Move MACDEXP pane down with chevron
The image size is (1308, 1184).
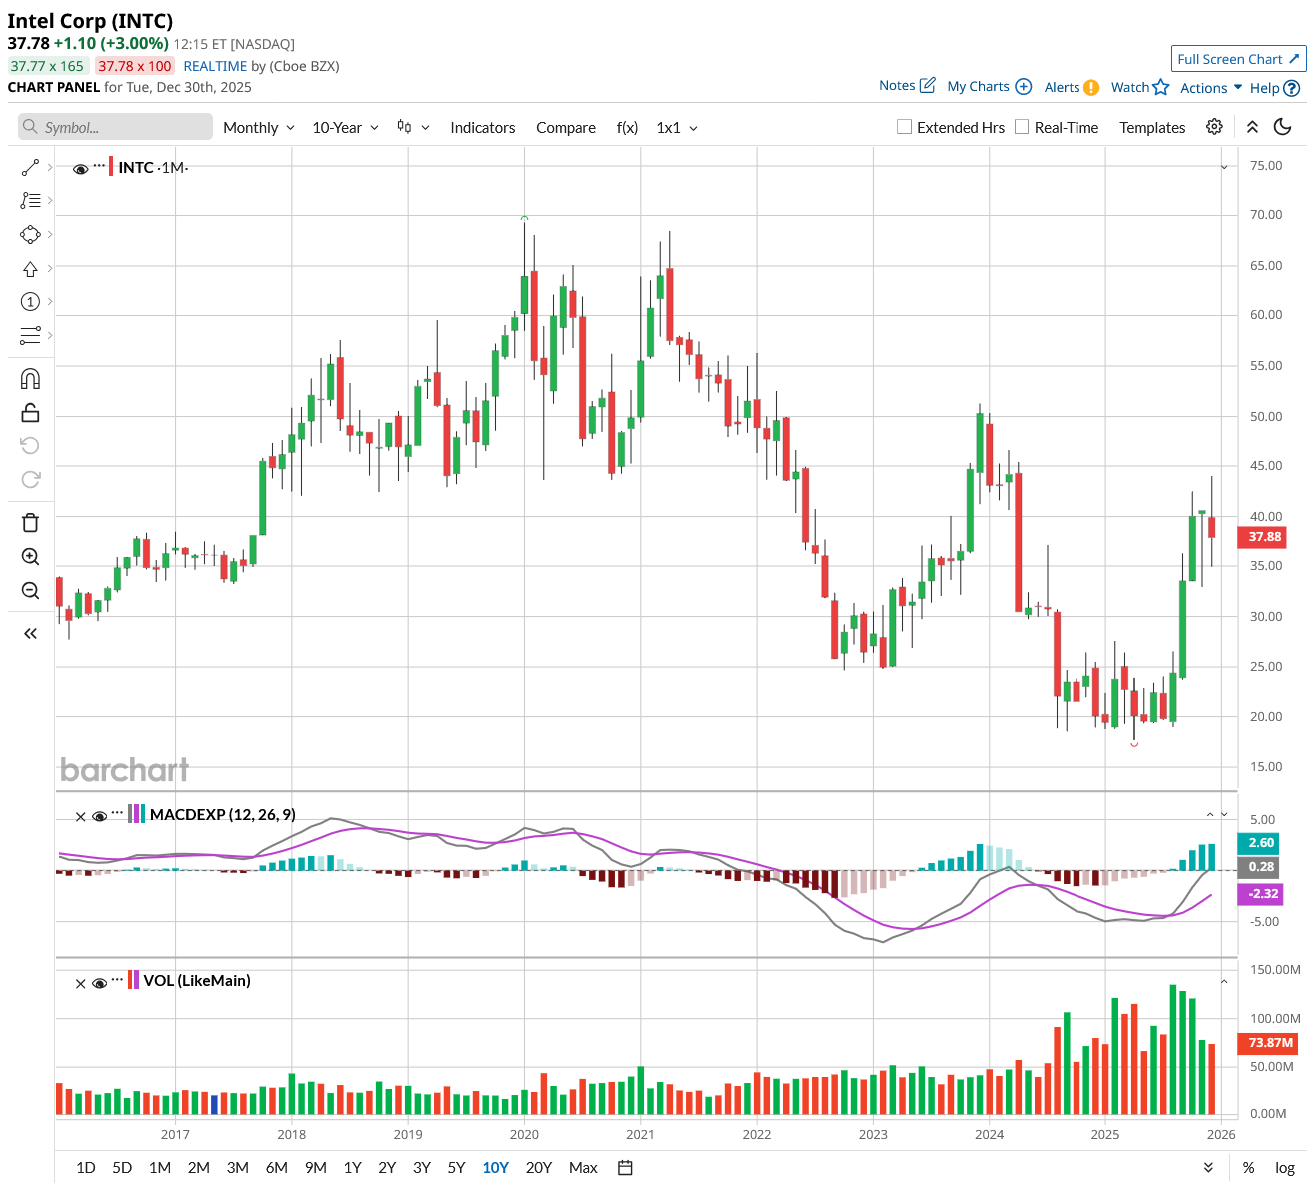pos(1224,815)
